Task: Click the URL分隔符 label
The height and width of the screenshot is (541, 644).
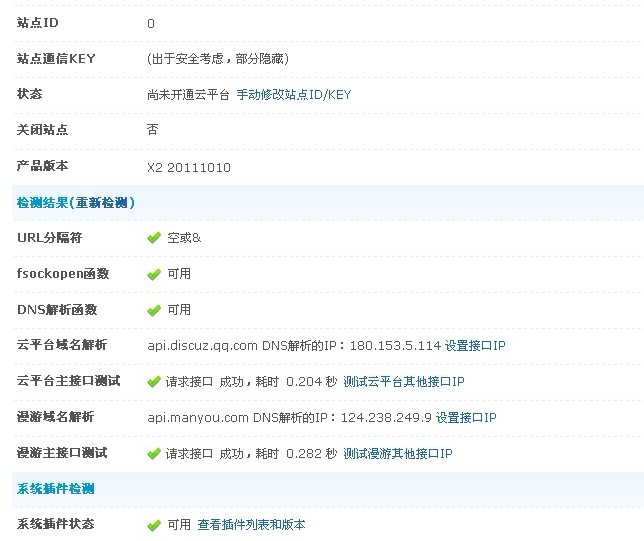Action: tap(50, 238)
